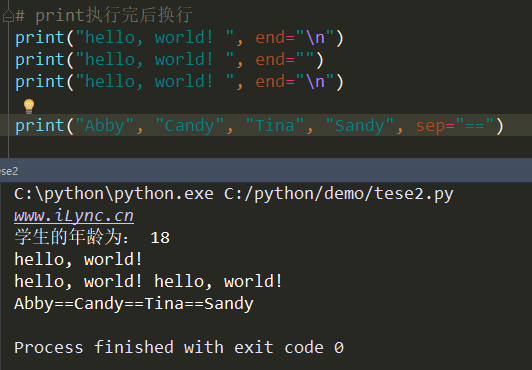Click the single 'hello, world!' console line
Image resolution: width=532 pixels, height=370 pixels.
(78, 260)
